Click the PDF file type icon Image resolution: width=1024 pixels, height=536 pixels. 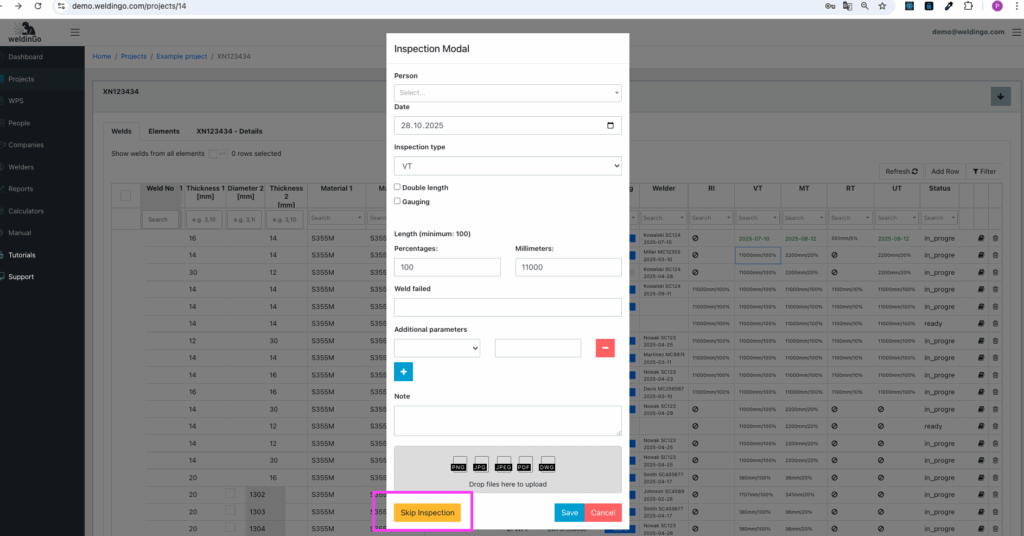(525, 463)
